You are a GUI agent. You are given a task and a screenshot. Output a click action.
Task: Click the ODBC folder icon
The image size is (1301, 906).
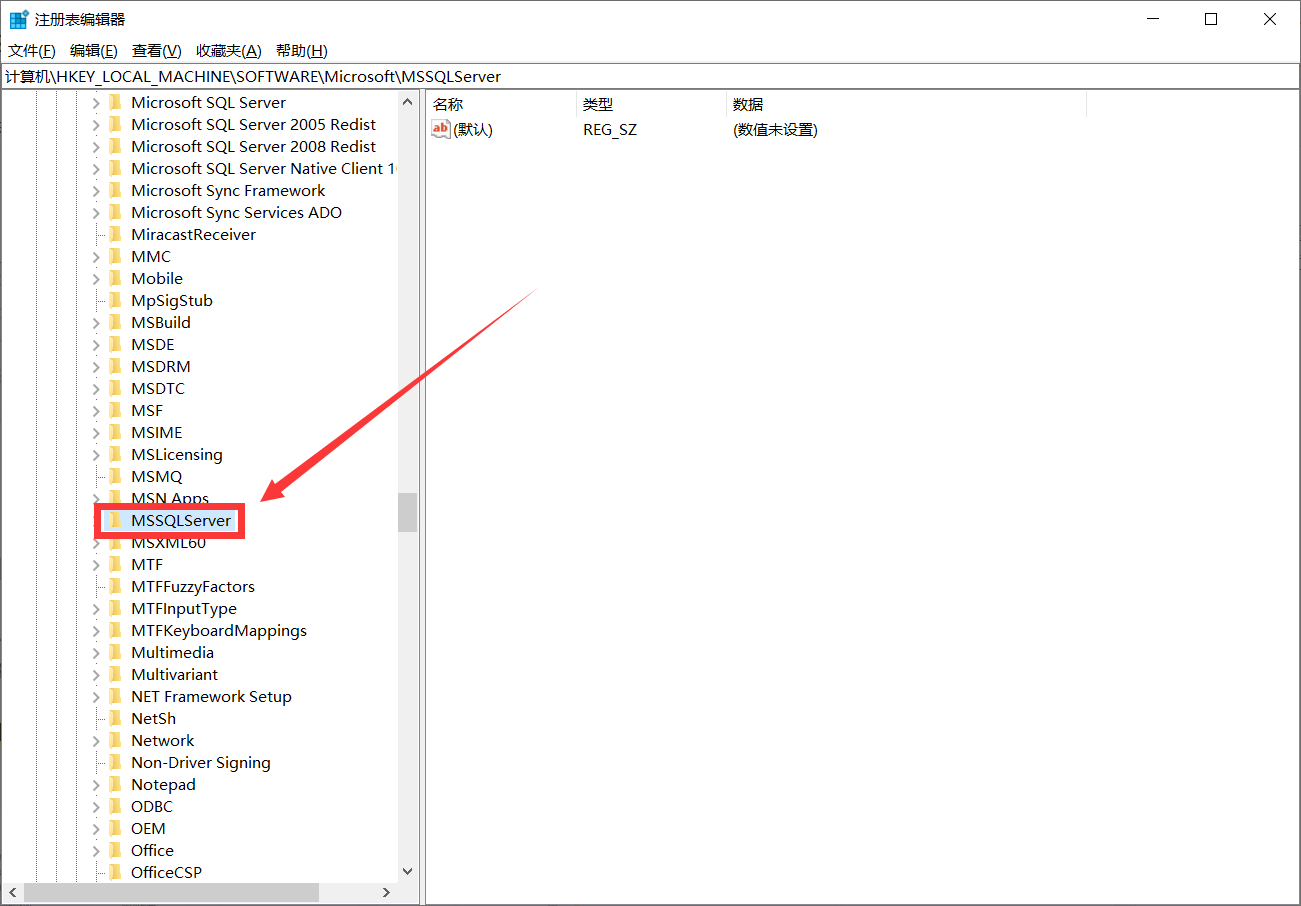click(115, 807)
